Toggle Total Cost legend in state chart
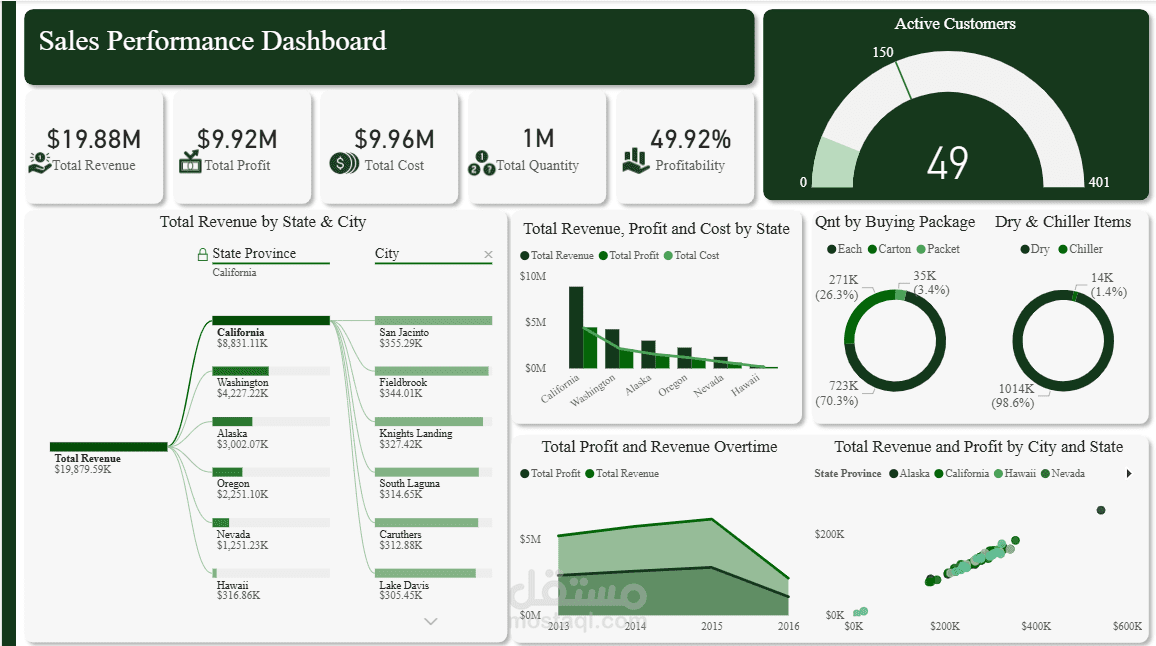Screen dimensions: 1156x646 [x=692, y=255]
